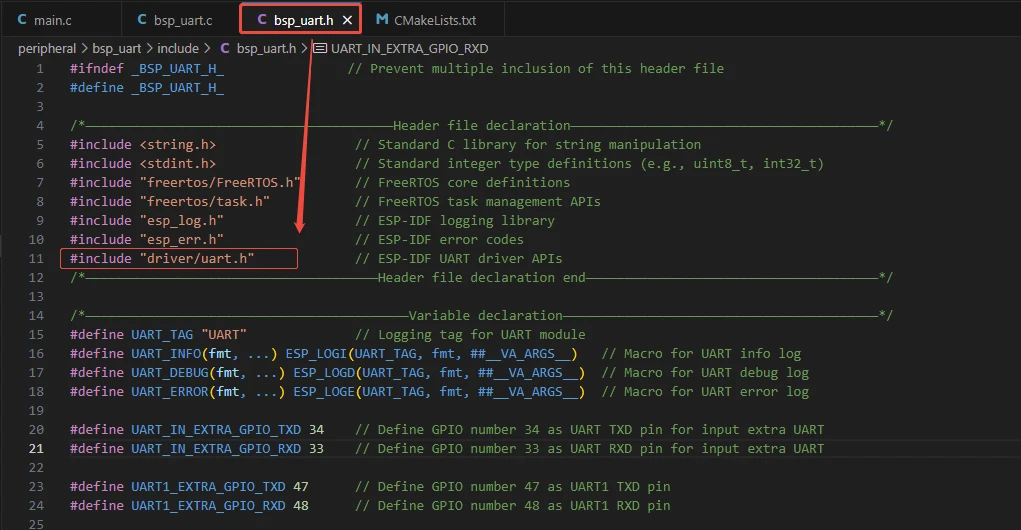The width and height of the screenshot is (1021, 530).
Task: Click the C file icon on main.c tab
Action: [x=22, y=20]
